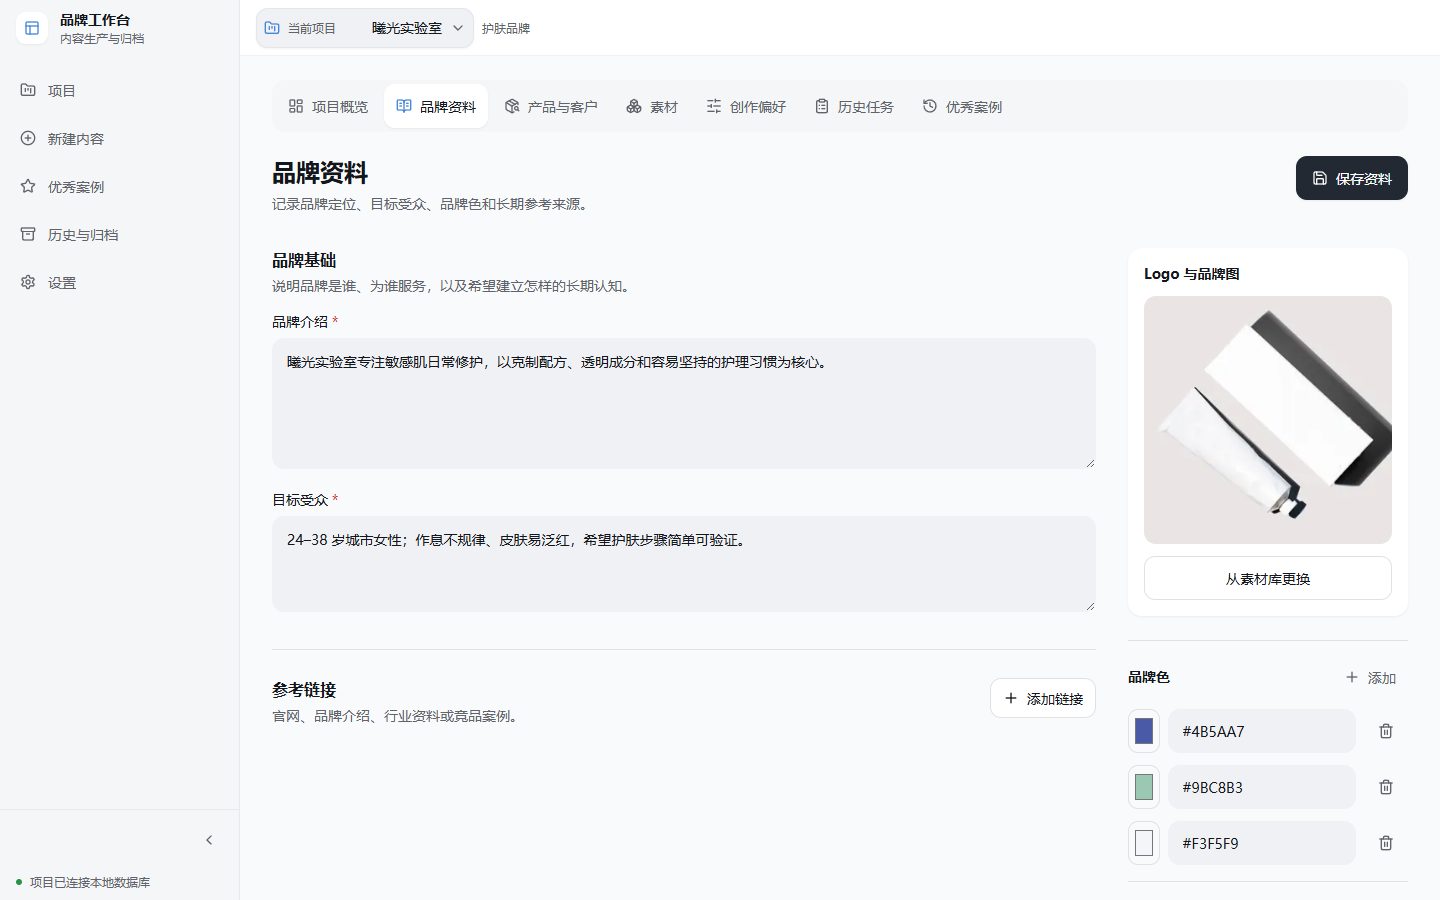Collapse the sidebar with the chevron
The image size is (1440, 900).
click(x=209, y=840)
